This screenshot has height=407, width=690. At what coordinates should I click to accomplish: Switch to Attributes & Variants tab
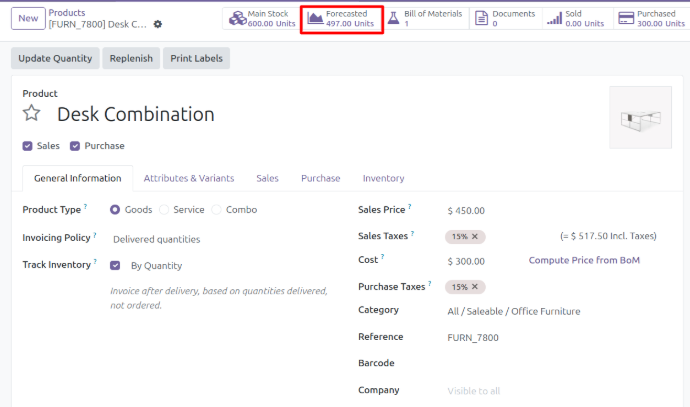pos(189,178)
